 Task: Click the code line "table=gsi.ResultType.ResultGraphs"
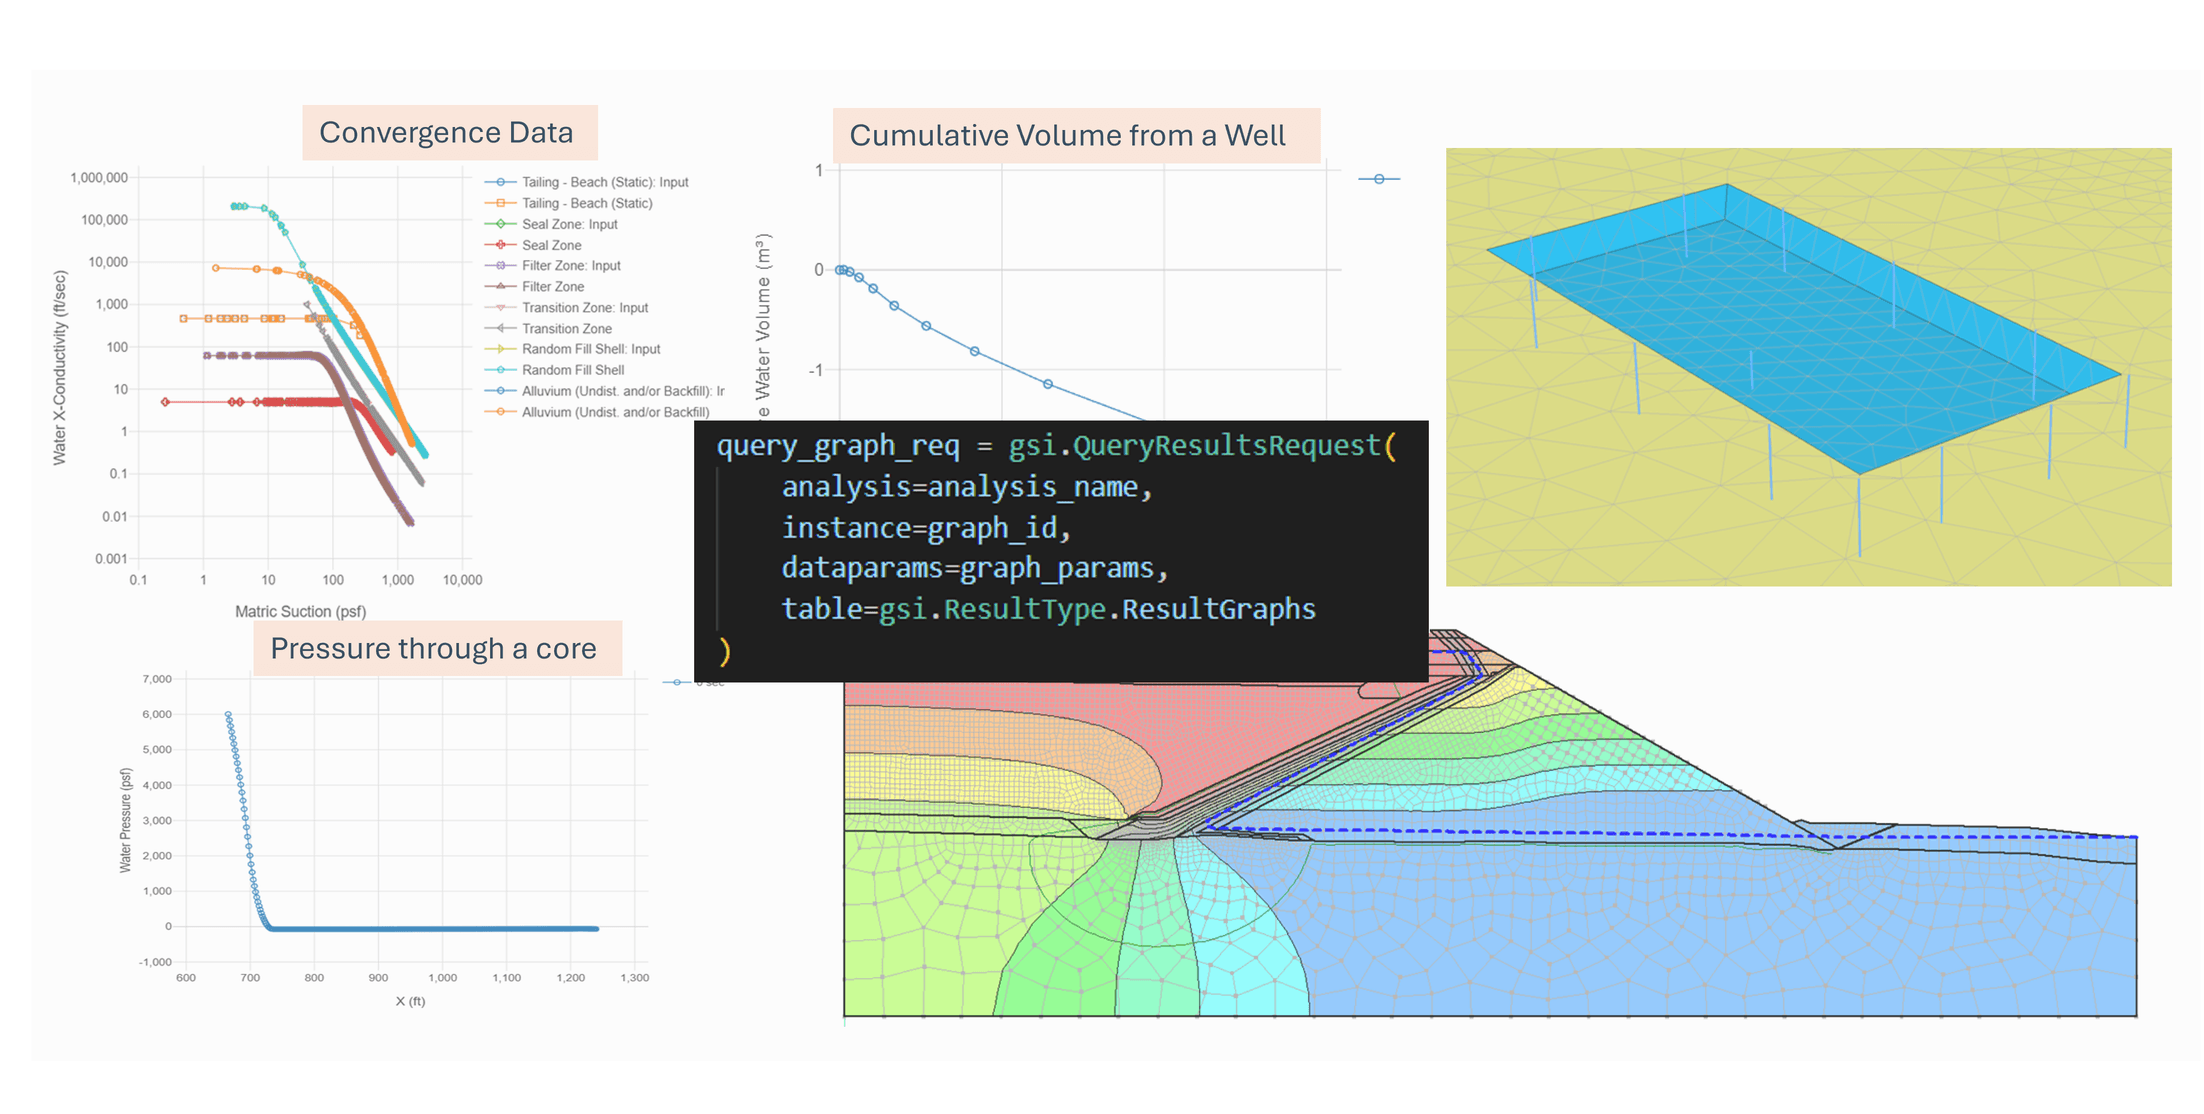point(1048,609)
